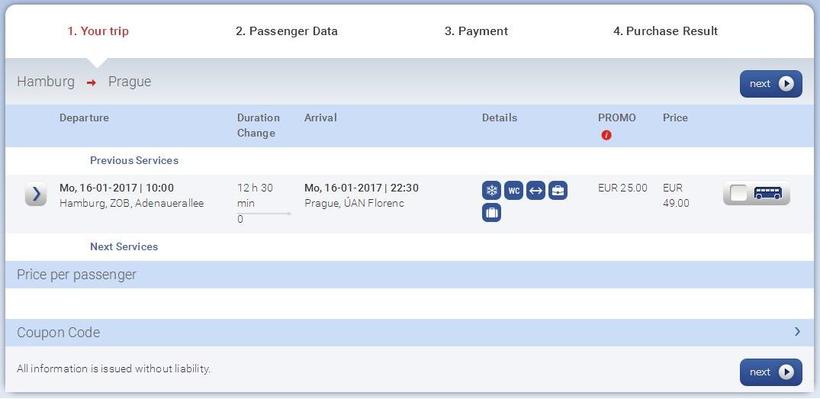Click the red arrow between Hamburg and Prague

point(92,83)
